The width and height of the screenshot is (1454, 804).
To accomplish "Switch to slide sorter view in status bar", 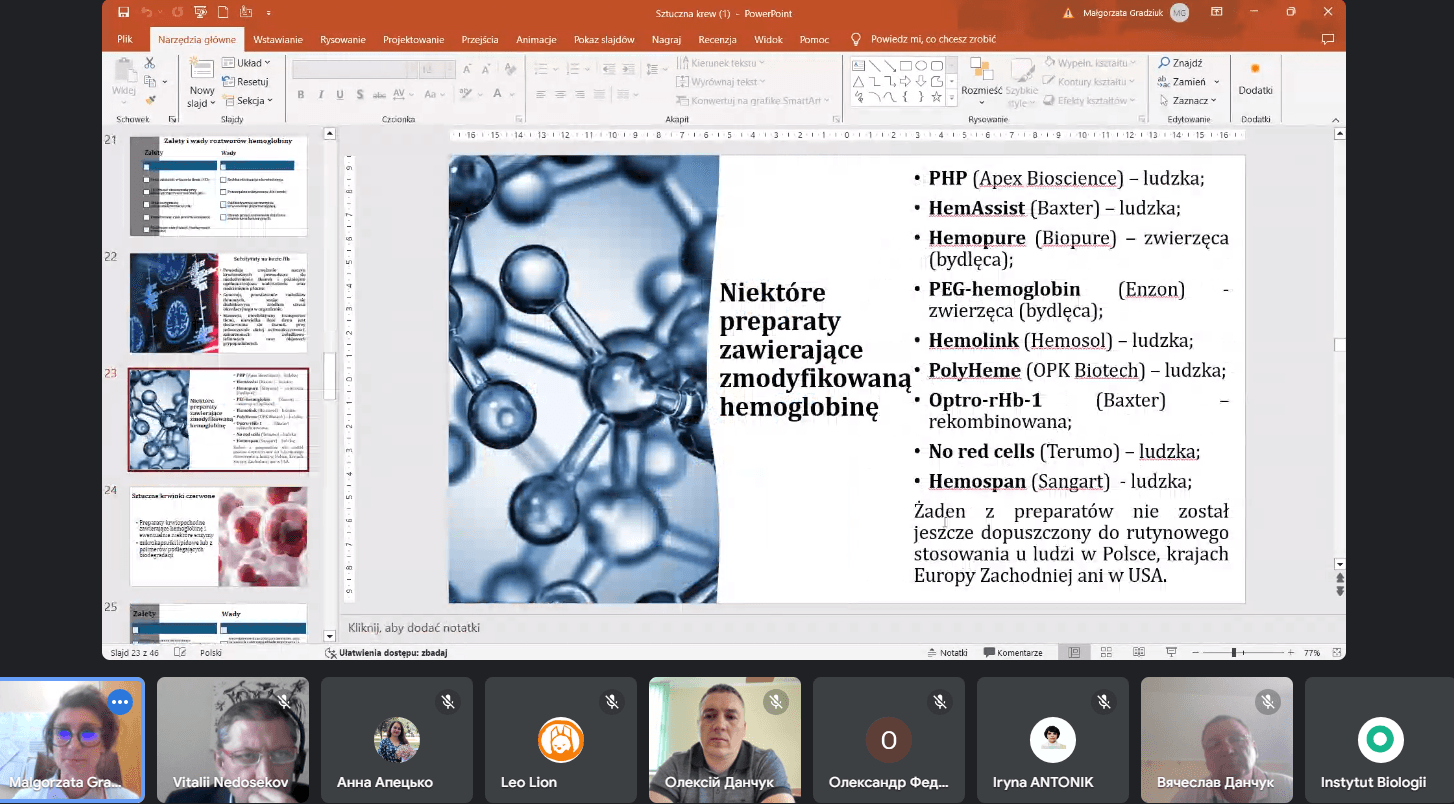I will pyautogui.click(x=1106, y=652).
